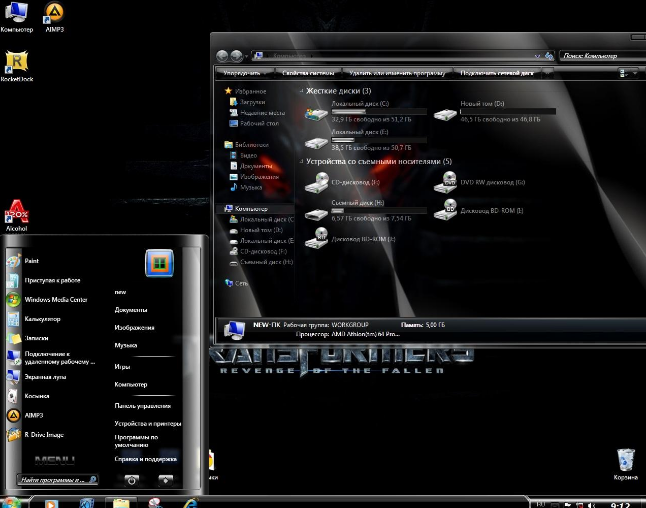Click Свойства системы in the toolbar

308,73
